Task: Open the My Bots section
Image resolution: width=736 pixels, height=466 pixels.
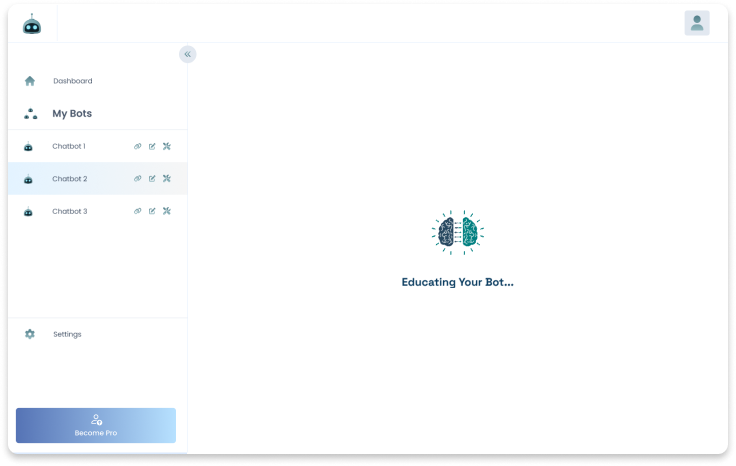Action: [72, 114]
